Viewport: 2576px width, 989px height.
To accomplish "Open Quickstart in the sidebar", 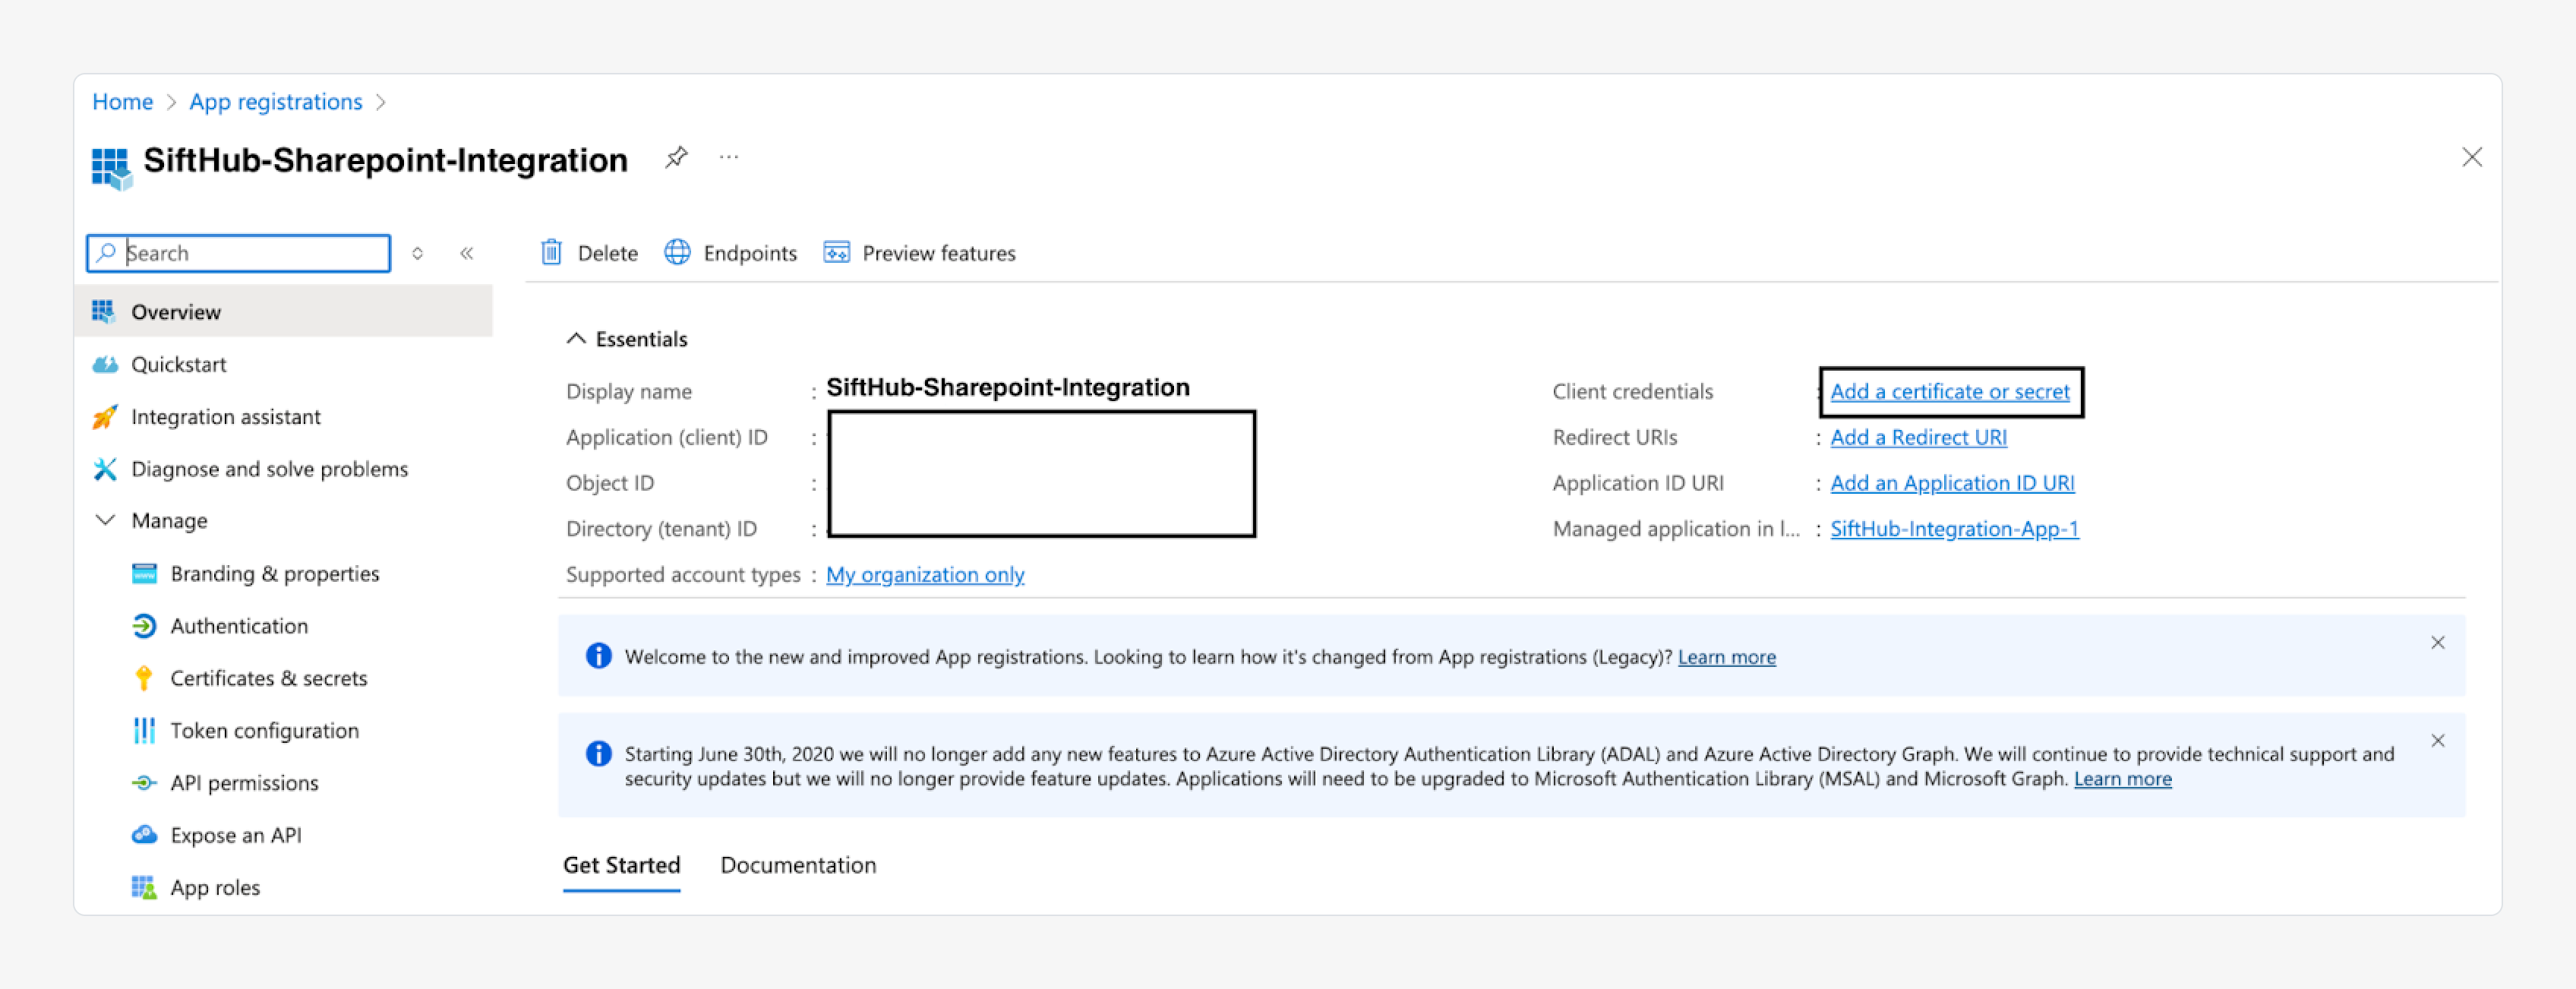I will (x=178, y=364).
